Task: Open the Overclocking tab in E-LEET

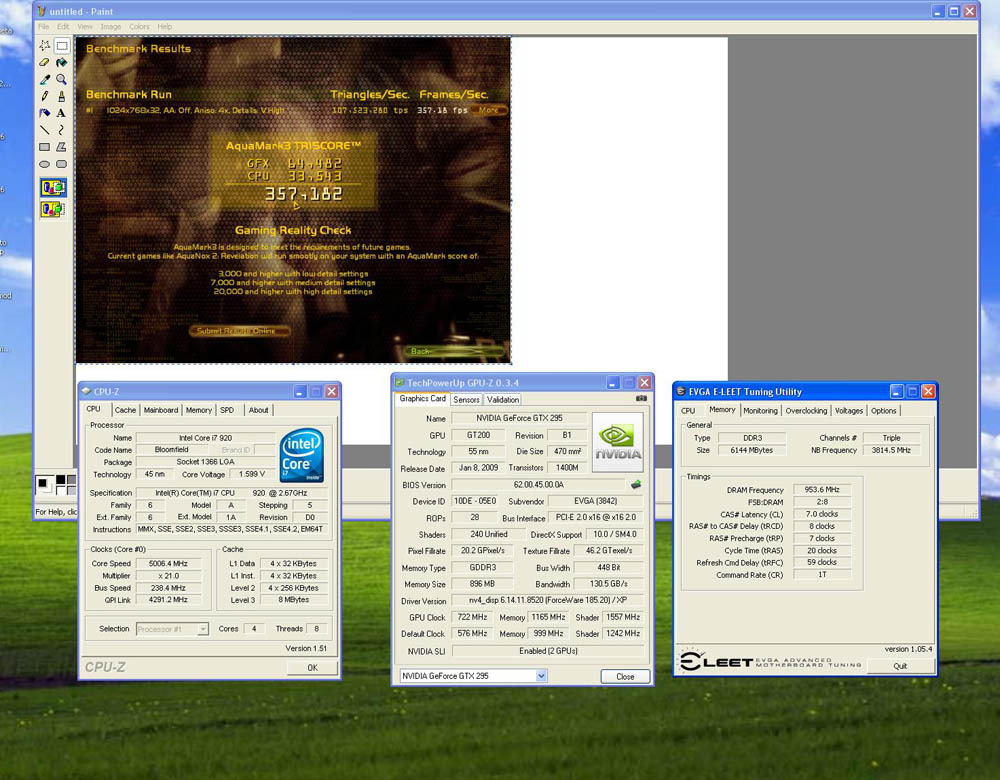Action: tap(806, 411)
